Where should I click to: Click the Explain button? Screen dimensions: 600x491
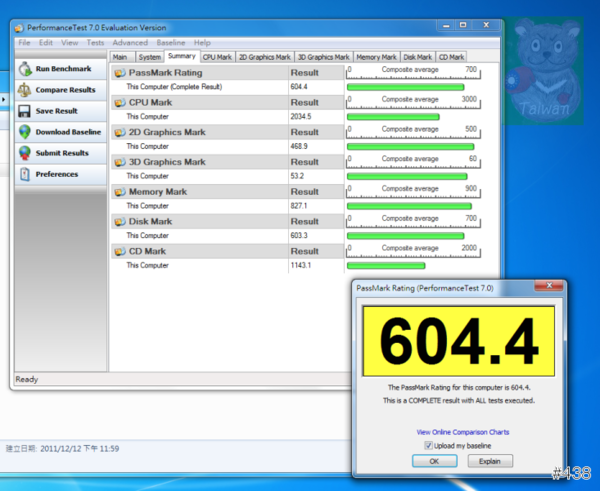(489, 461)
